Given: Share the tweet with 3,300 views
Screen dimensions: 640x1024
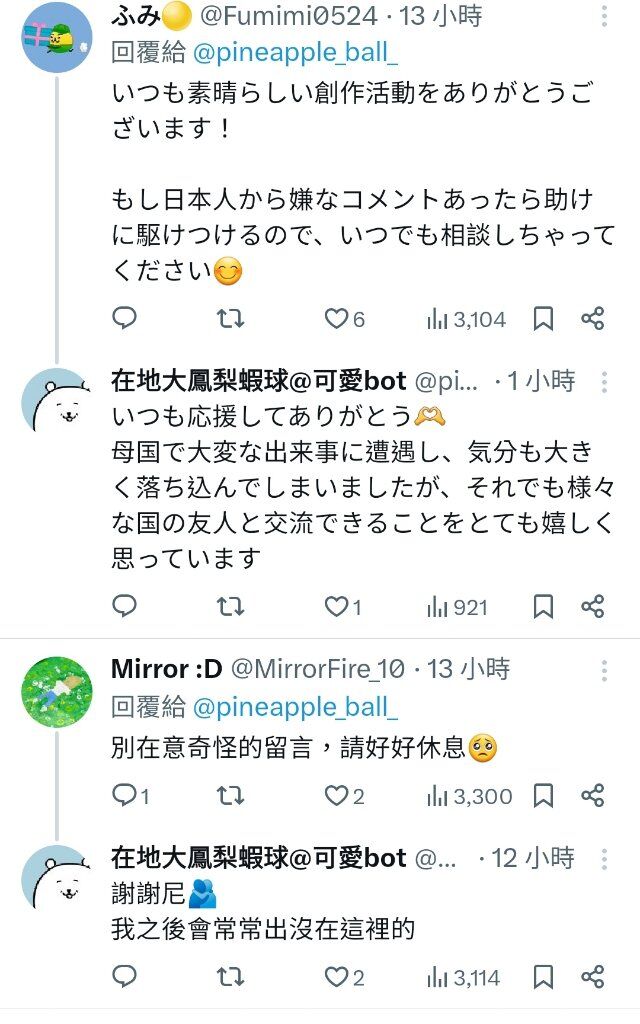Looking at the screenshot, I should 593,796.
